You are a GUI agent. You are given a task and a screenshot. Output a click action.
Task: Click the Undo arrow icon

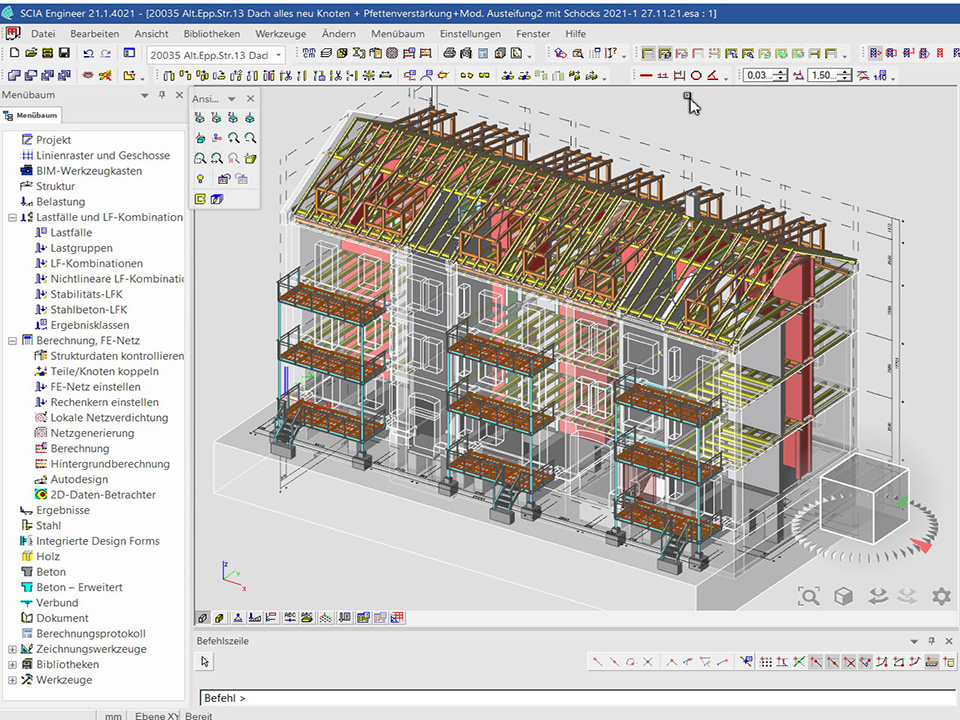tap(88, 54)
